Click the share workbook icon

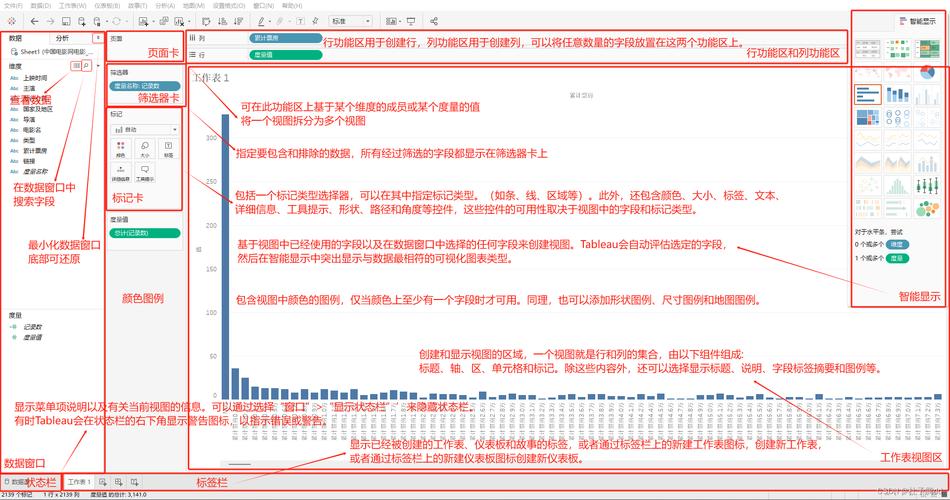tap(434, 21)
